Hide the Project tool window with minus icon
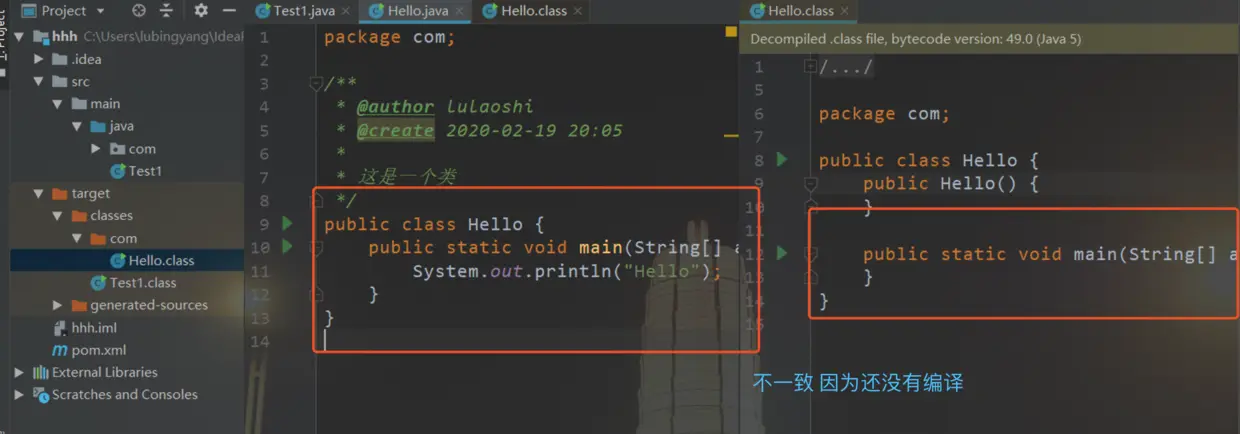Screen dimensions: 1240x434 tap(229, 11)
